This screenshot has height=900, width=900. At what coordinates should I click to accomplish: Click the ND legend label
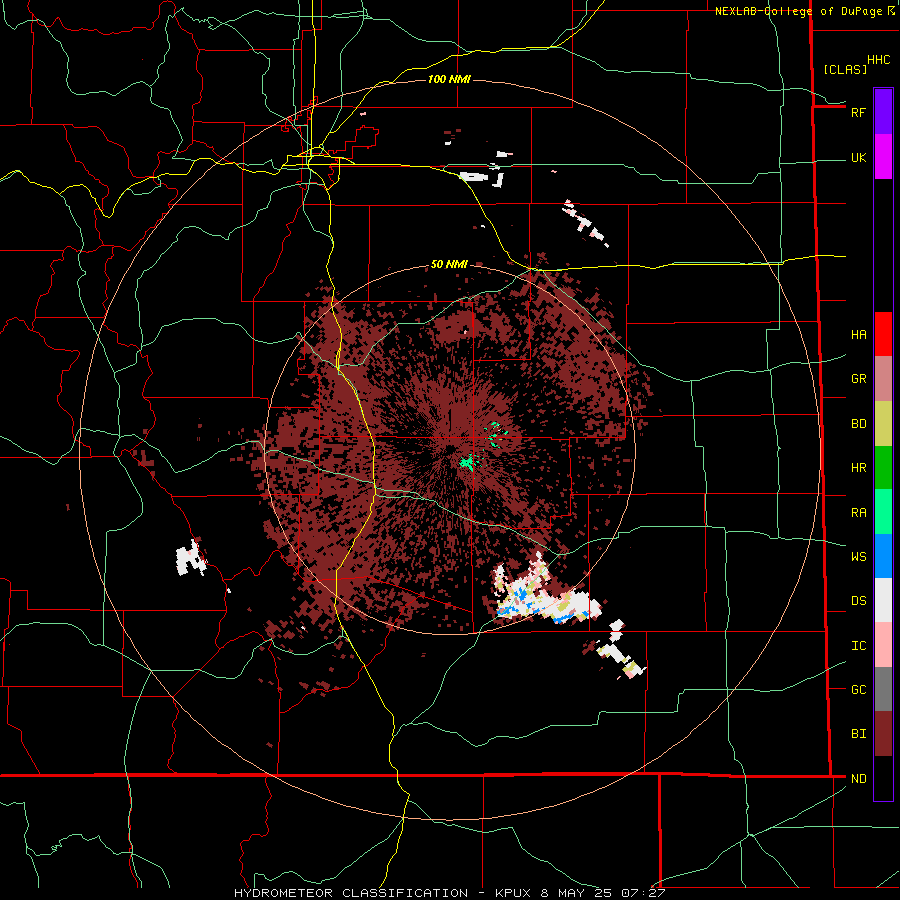[858, 779]
